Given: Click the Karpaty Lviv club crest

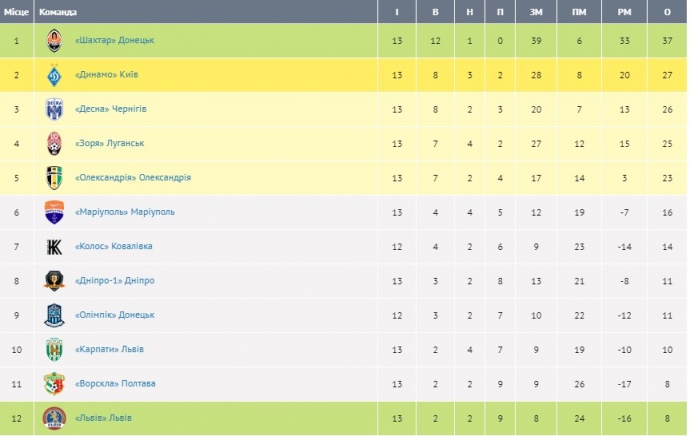Looking at the screenshot, I should [x=54, y=350].
